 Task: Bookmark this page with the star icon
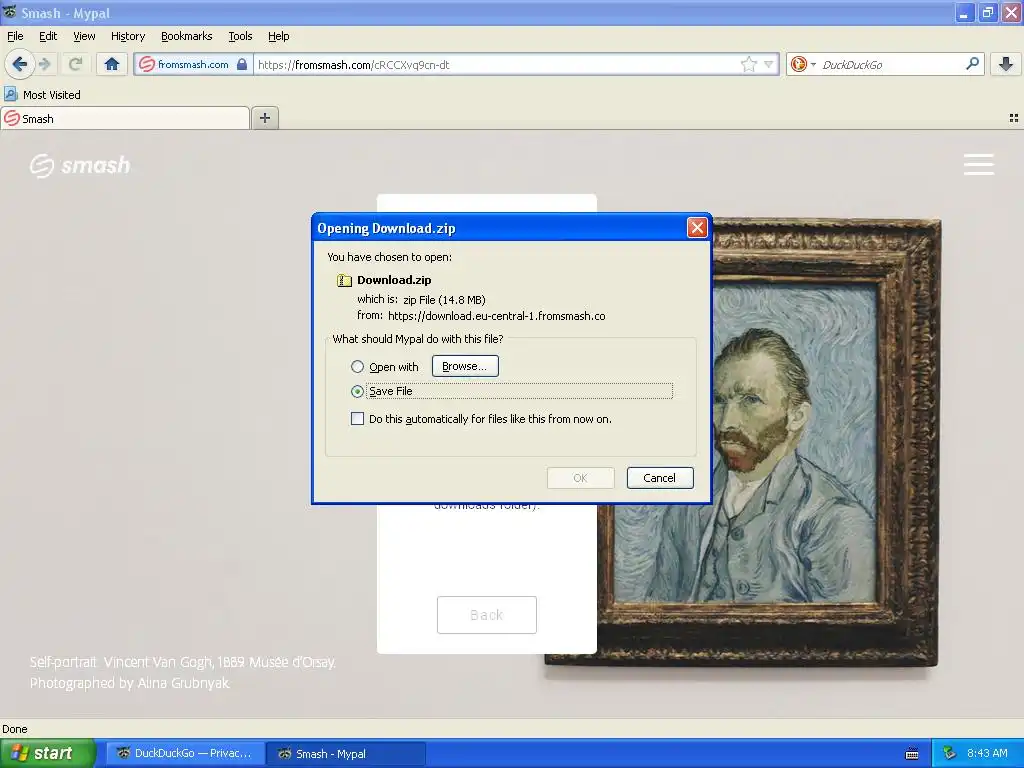(748, 64)
